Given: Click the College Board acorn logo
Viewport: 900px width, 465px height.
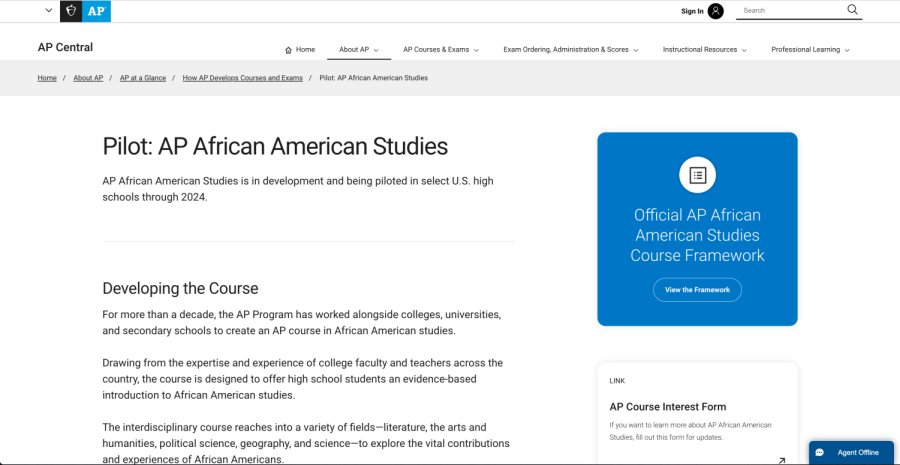Looking at the screenshot, I should point(71,11).
